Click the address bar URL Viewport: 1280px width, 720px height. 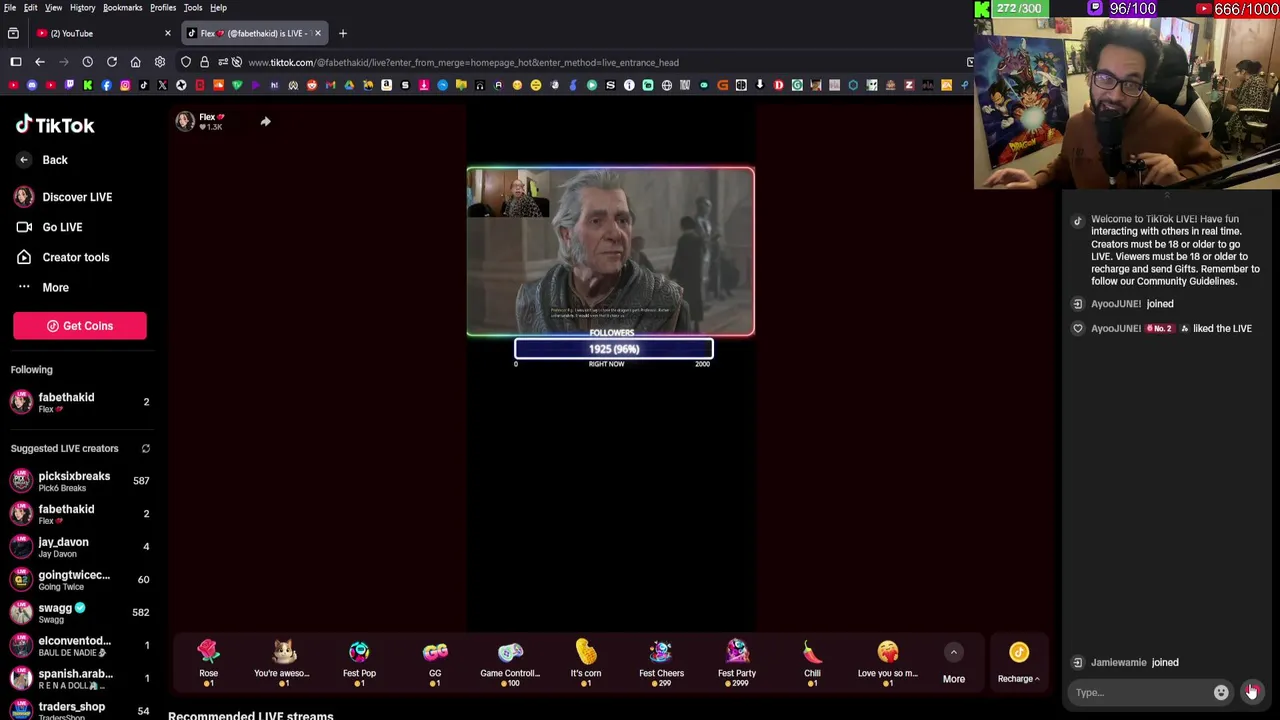coord(463,62)
